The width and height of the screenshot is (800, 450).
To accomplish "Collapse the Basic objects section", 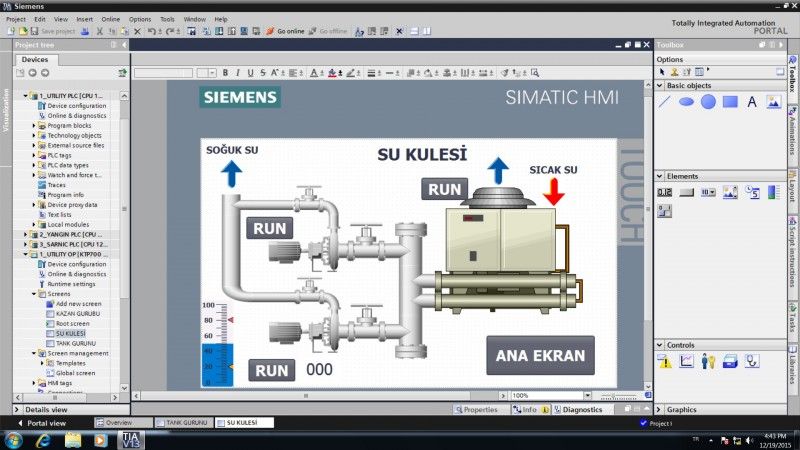I will pyautogui.click(x=659, y=86).
